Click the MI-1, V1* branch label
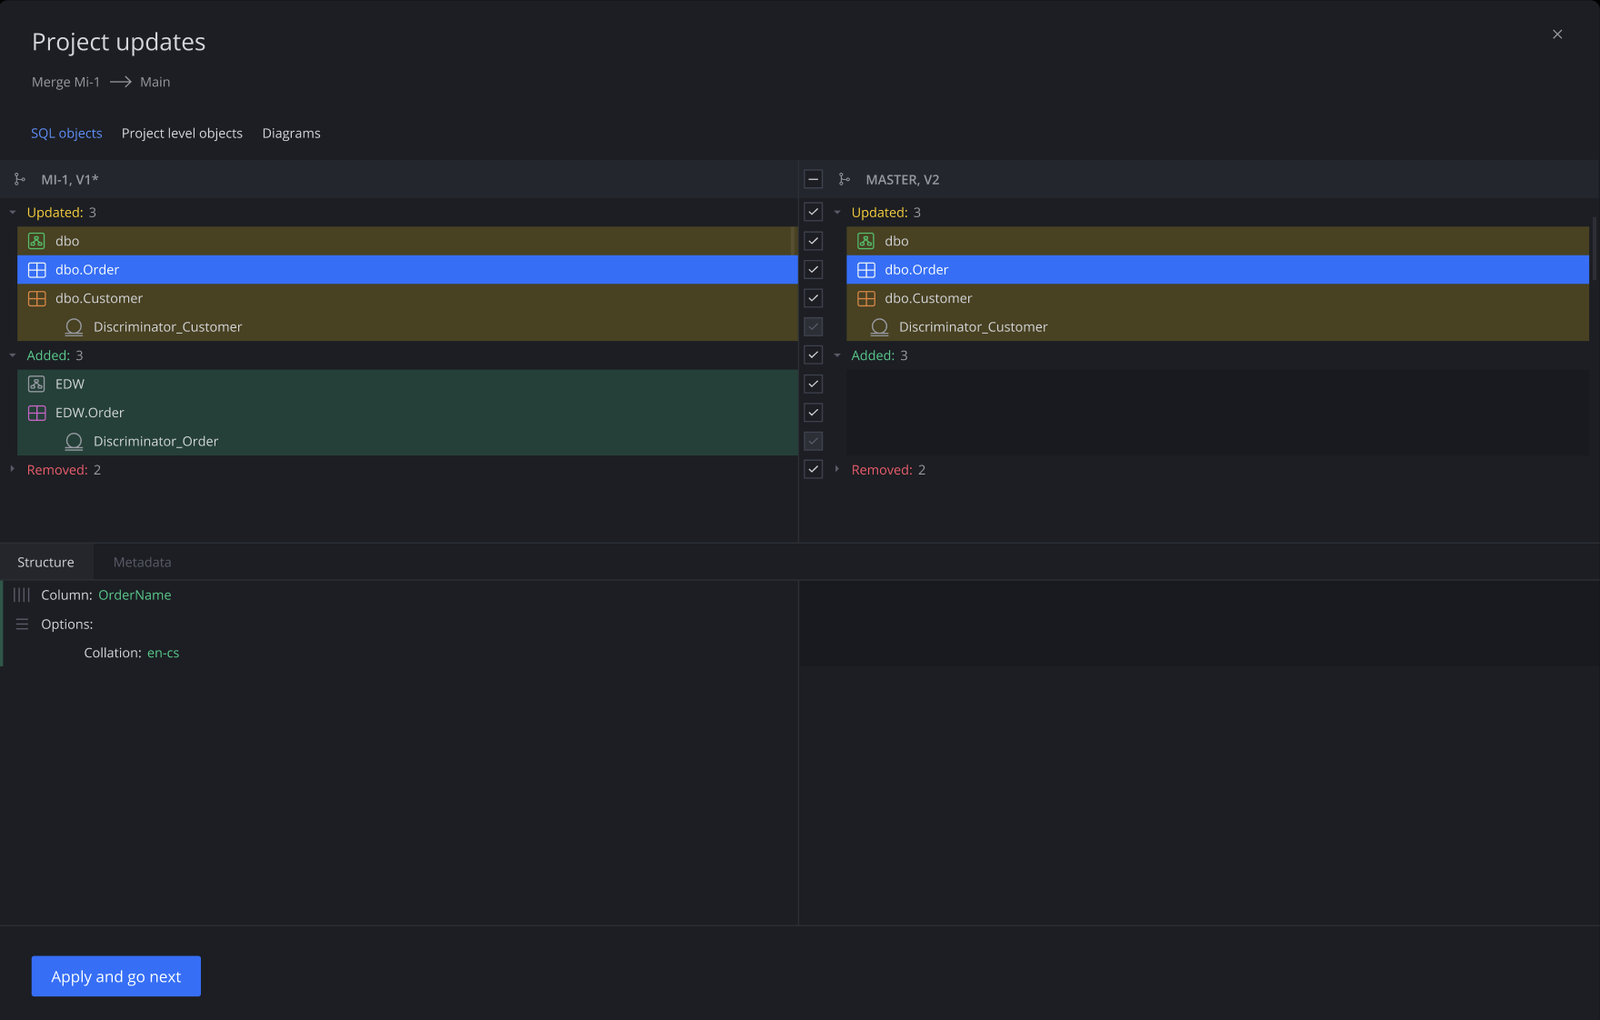The width and height of the screenshot is (1600, 1020). tap(70, 179)
